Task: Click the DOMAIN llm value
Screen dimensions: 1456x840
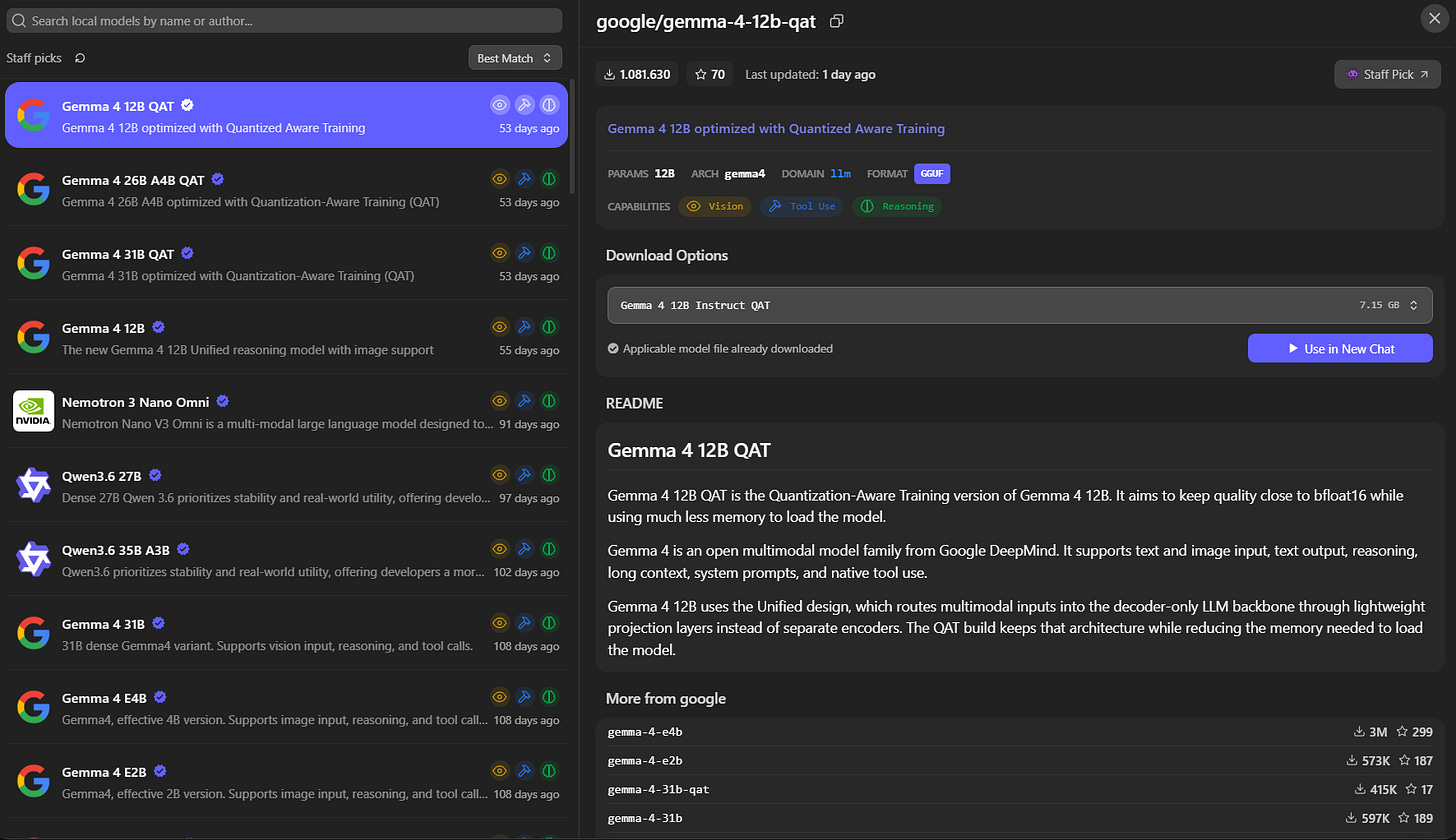Action: click(x=840, y=173)
